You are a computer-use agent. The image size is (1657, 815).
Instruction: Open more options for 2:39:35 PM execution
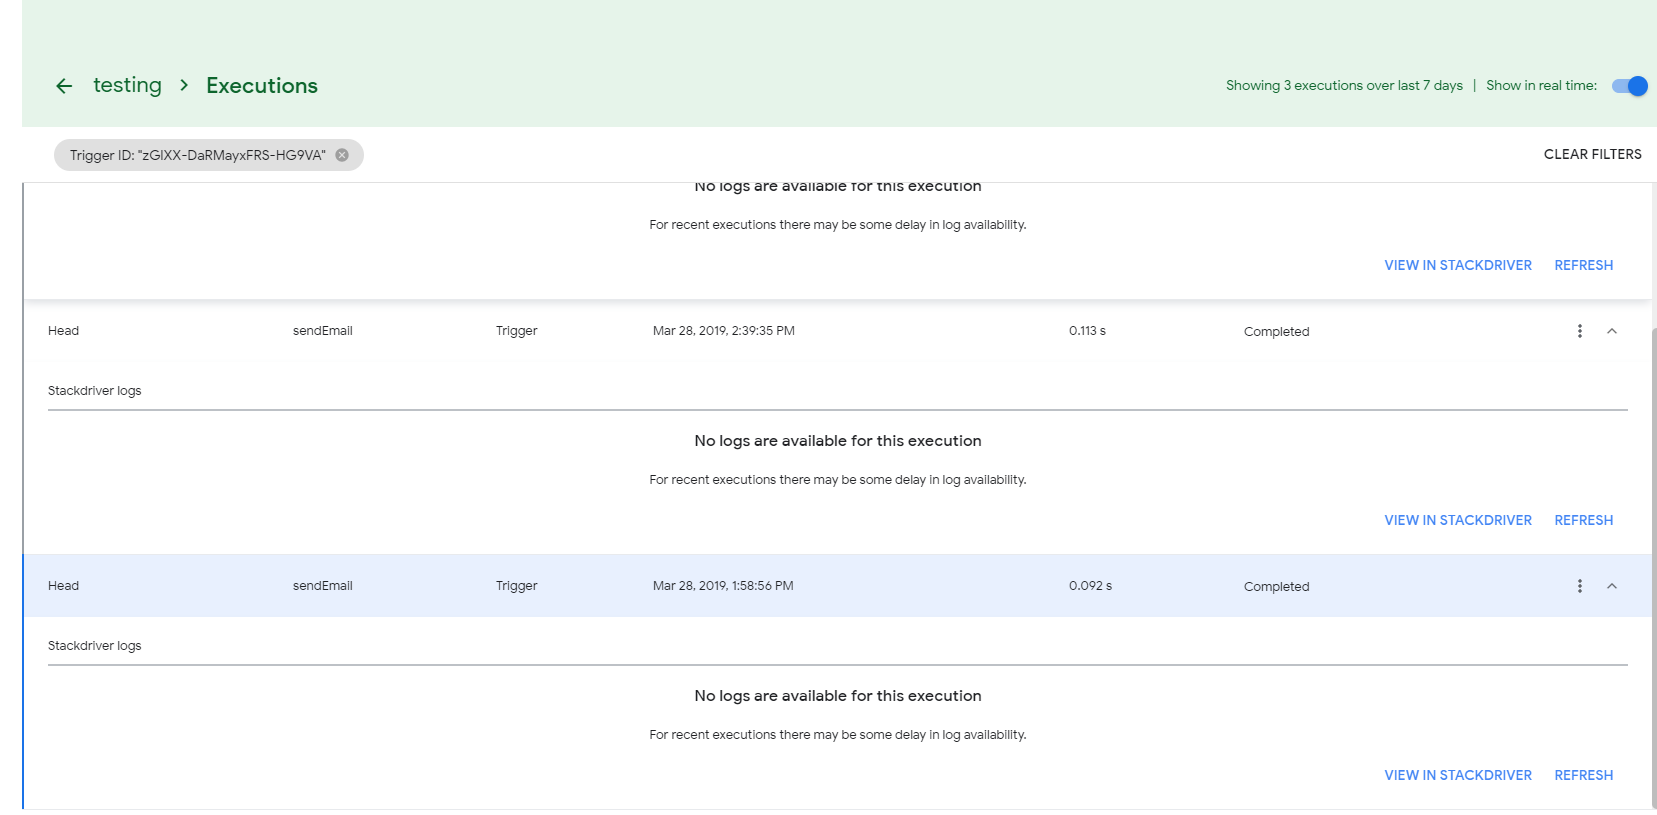click(1580, 331)
